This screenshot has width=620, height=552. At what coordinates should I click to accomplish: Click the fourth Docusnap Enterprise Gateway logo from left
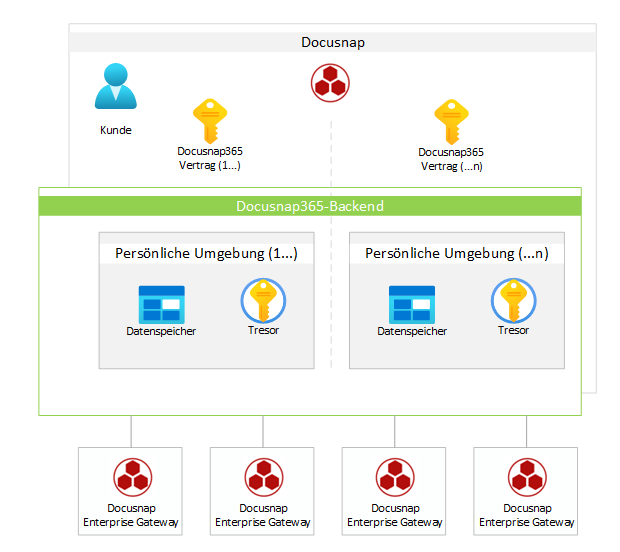[527, 477]
